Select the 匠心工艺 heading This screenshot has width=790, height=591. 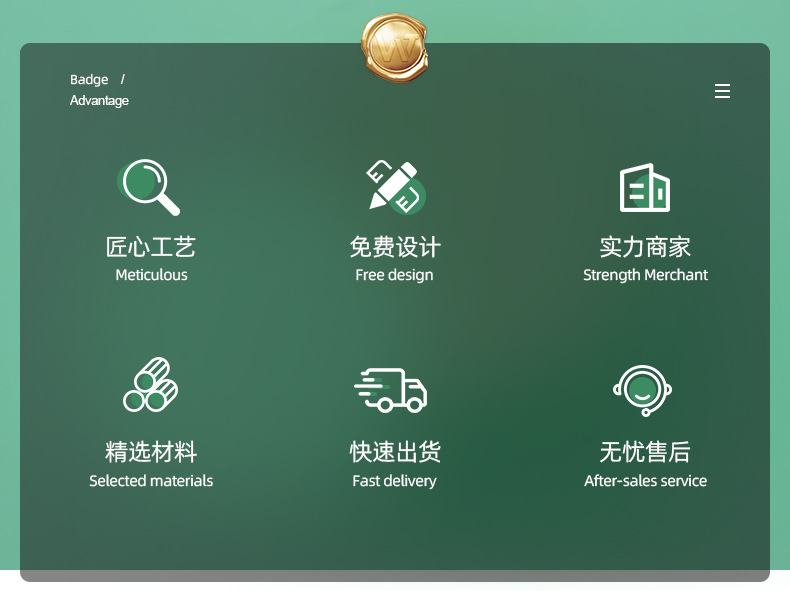(151, 247)
